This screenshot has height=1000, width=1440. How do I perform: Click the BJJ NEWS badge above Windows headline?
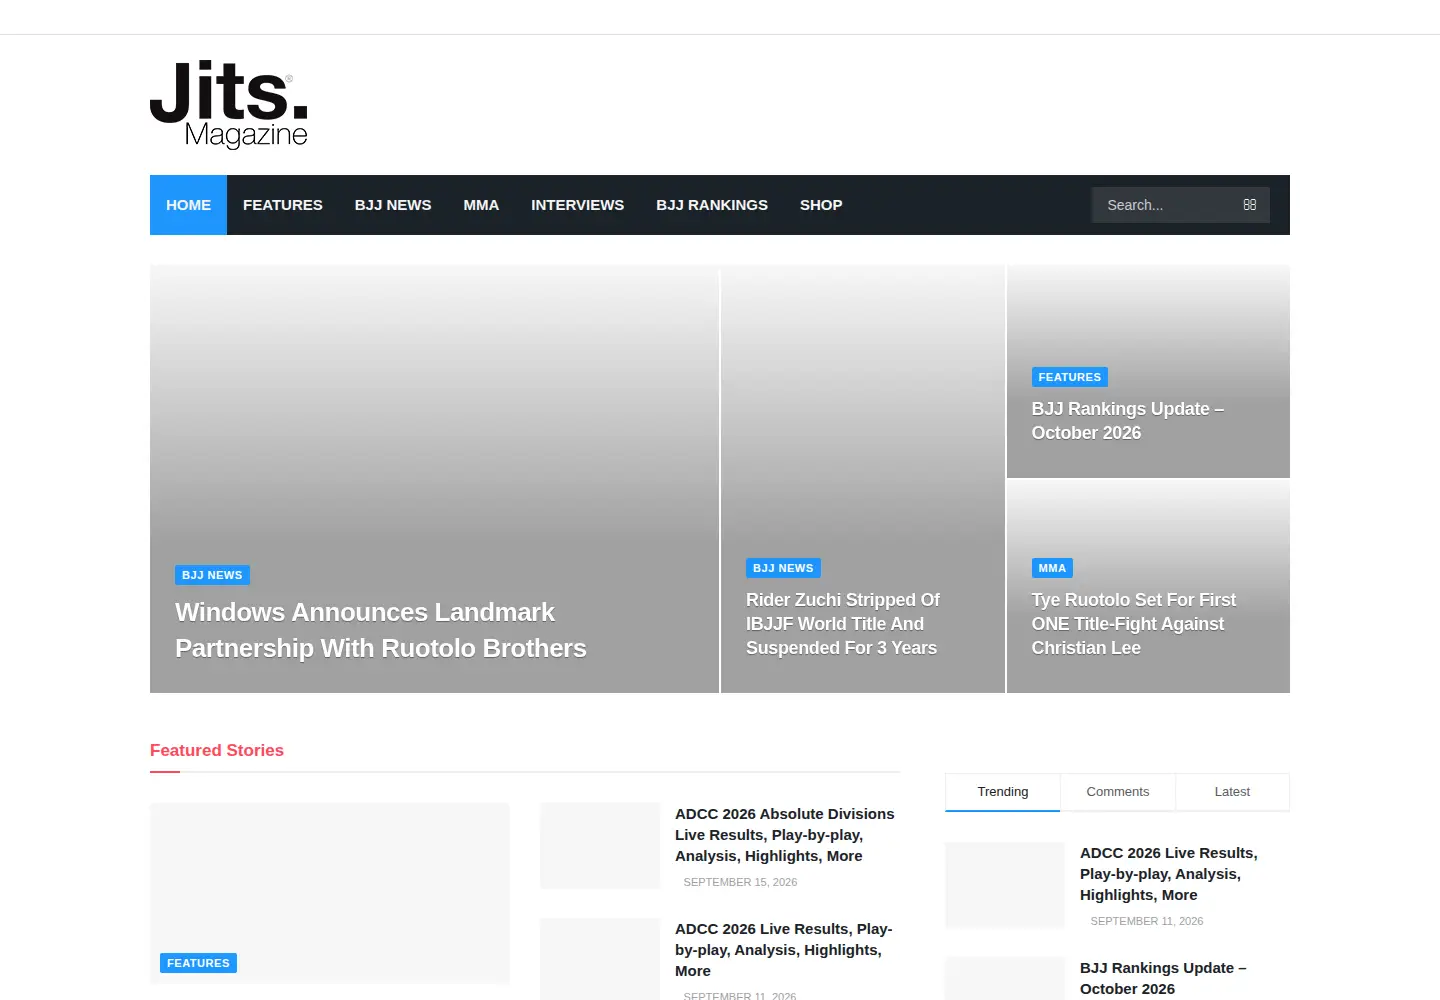coord(212,575)
